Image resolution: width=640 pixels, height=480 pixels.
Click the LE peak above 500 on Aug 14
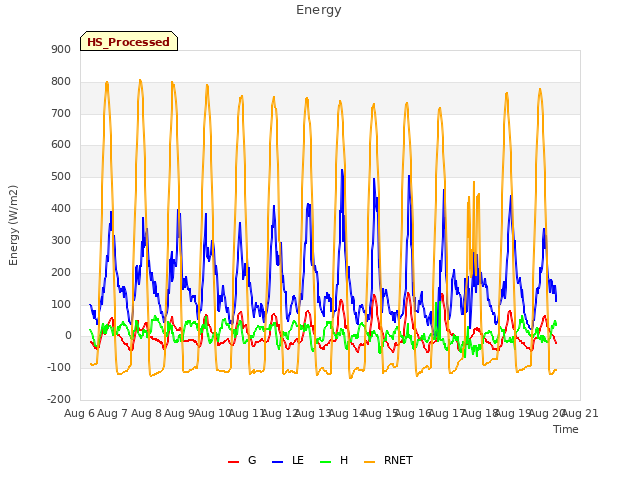click(342, 171)
